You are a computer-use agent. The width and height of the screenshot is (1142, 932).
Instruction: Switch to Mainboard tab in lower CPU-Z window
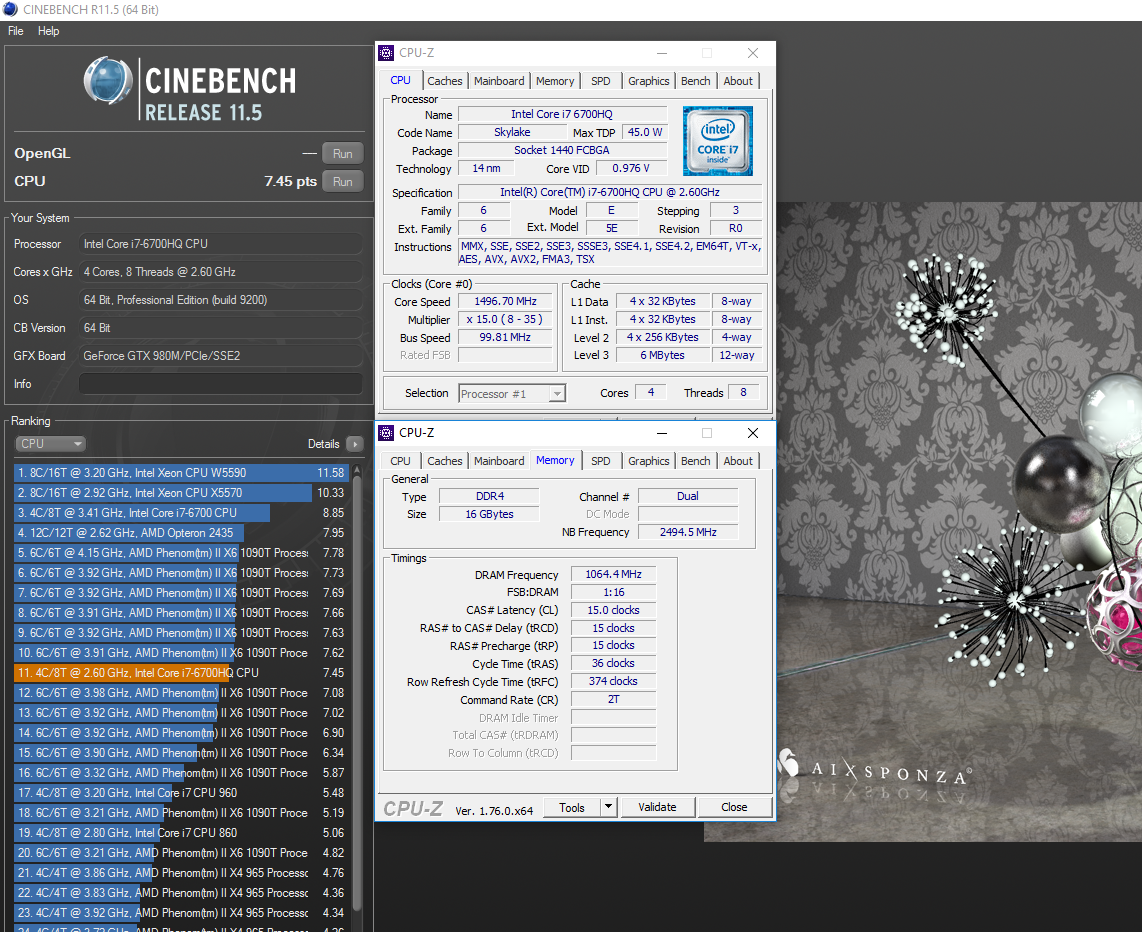499,461
